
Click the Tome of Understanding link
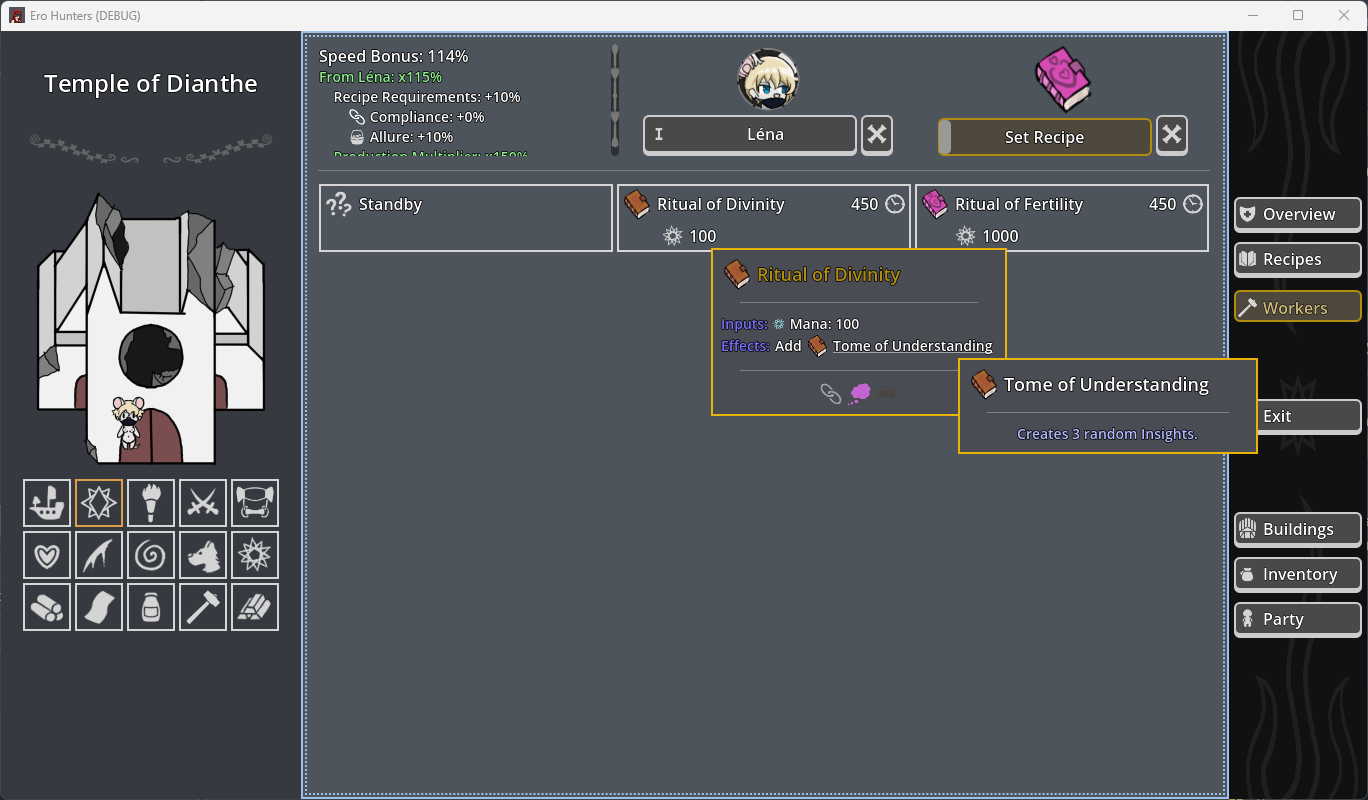912,346
